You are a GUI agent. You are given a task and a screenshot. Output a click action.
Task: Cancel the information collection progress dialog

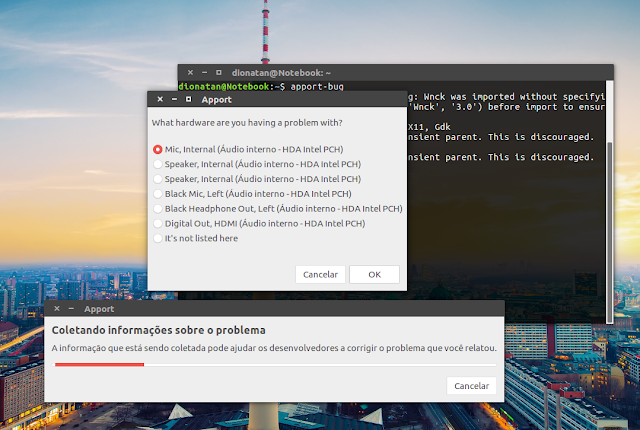471,386
